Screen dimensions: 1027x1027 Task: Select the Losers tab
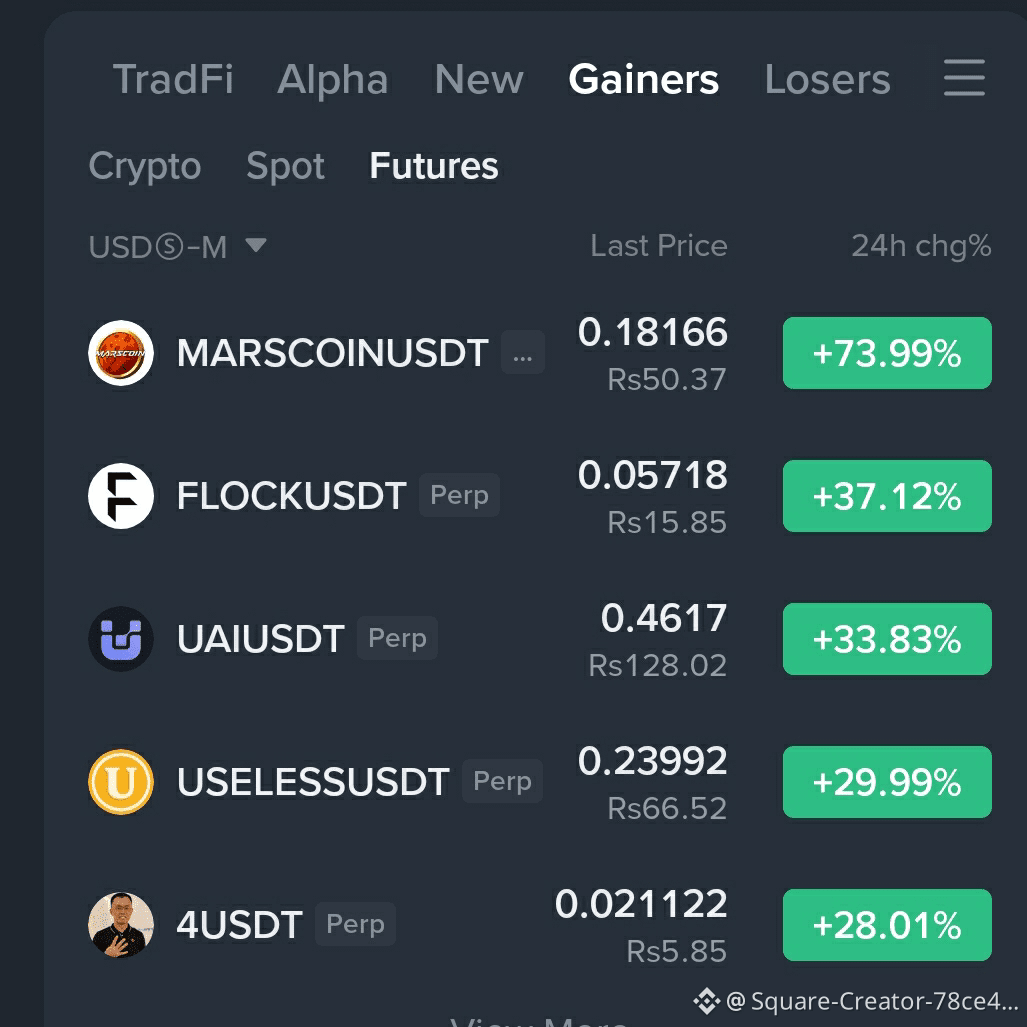coord(827,79)
